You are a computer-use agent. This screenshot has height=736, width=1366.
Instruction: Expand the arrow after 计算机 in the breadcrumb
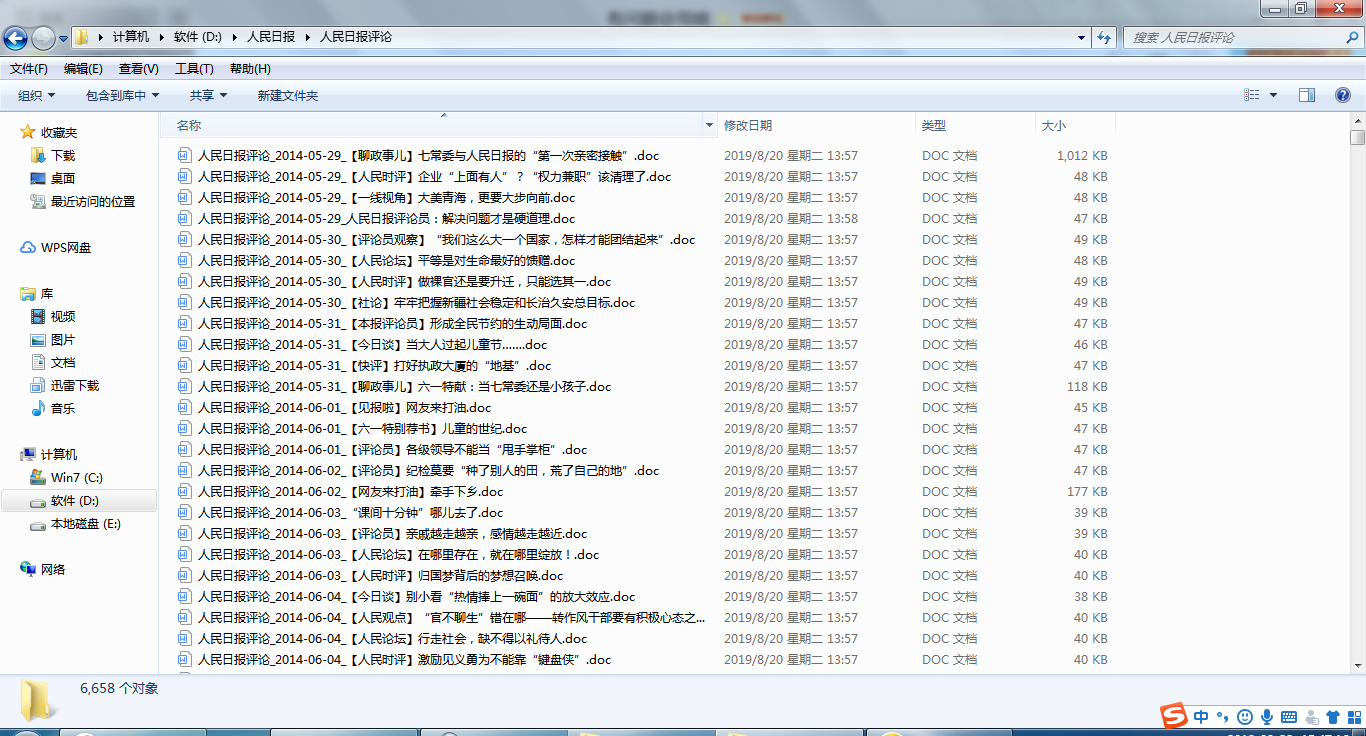(161, 37)
